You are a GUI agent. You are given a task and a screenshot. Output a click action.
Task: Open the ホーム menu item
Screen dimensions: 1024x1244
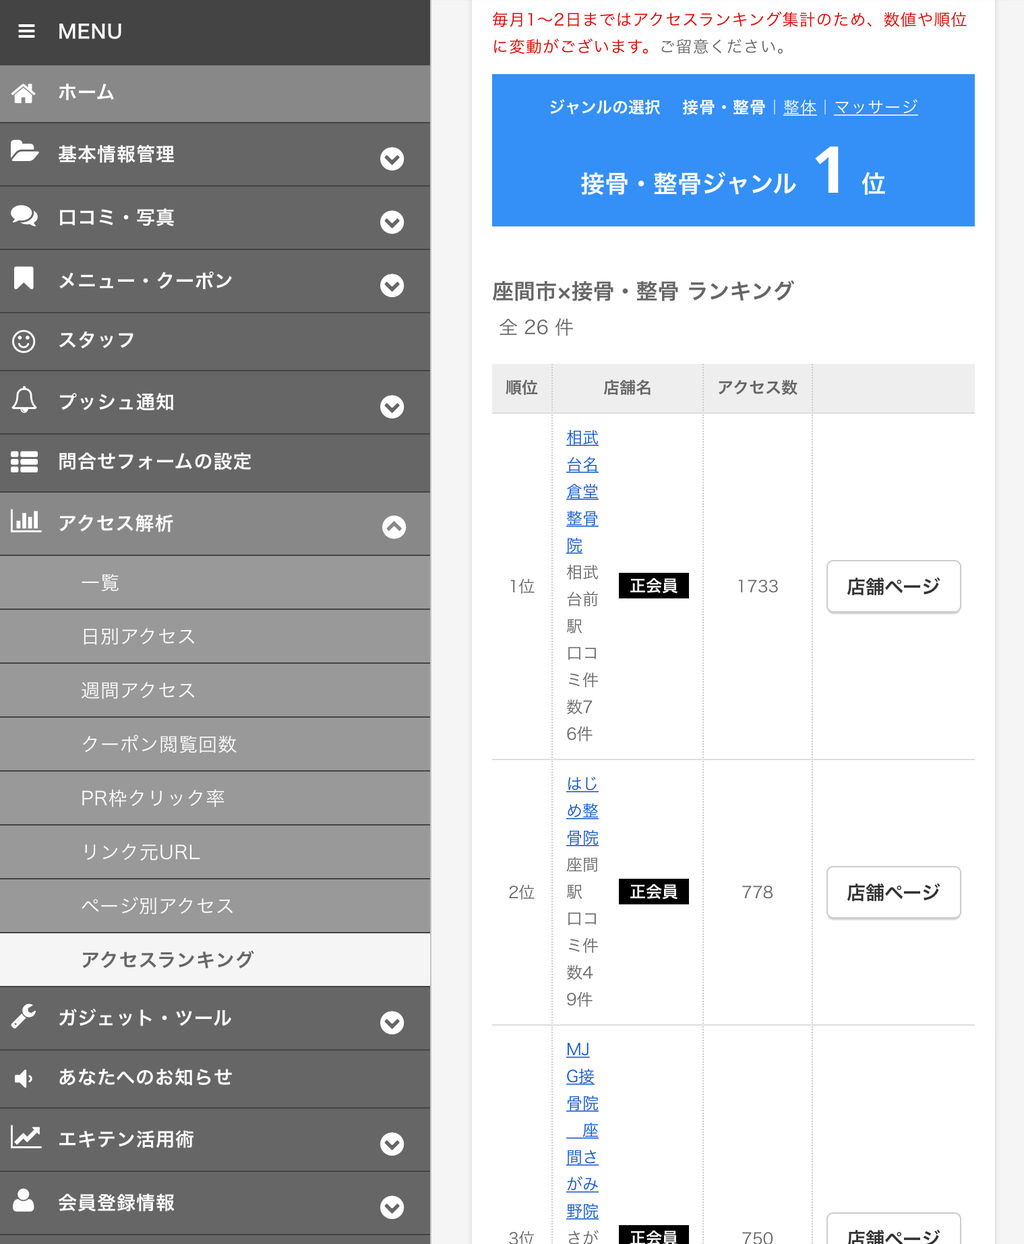pos(215,93)
